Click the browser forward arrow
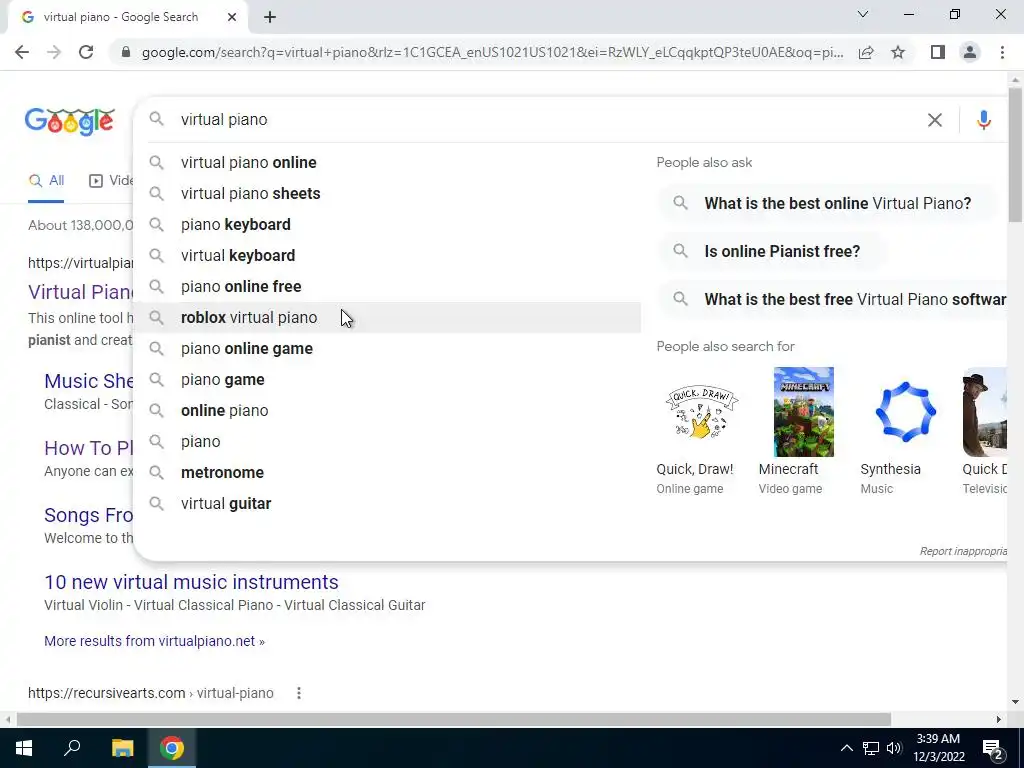The image size is (1024, 768). tap(54, 52)
